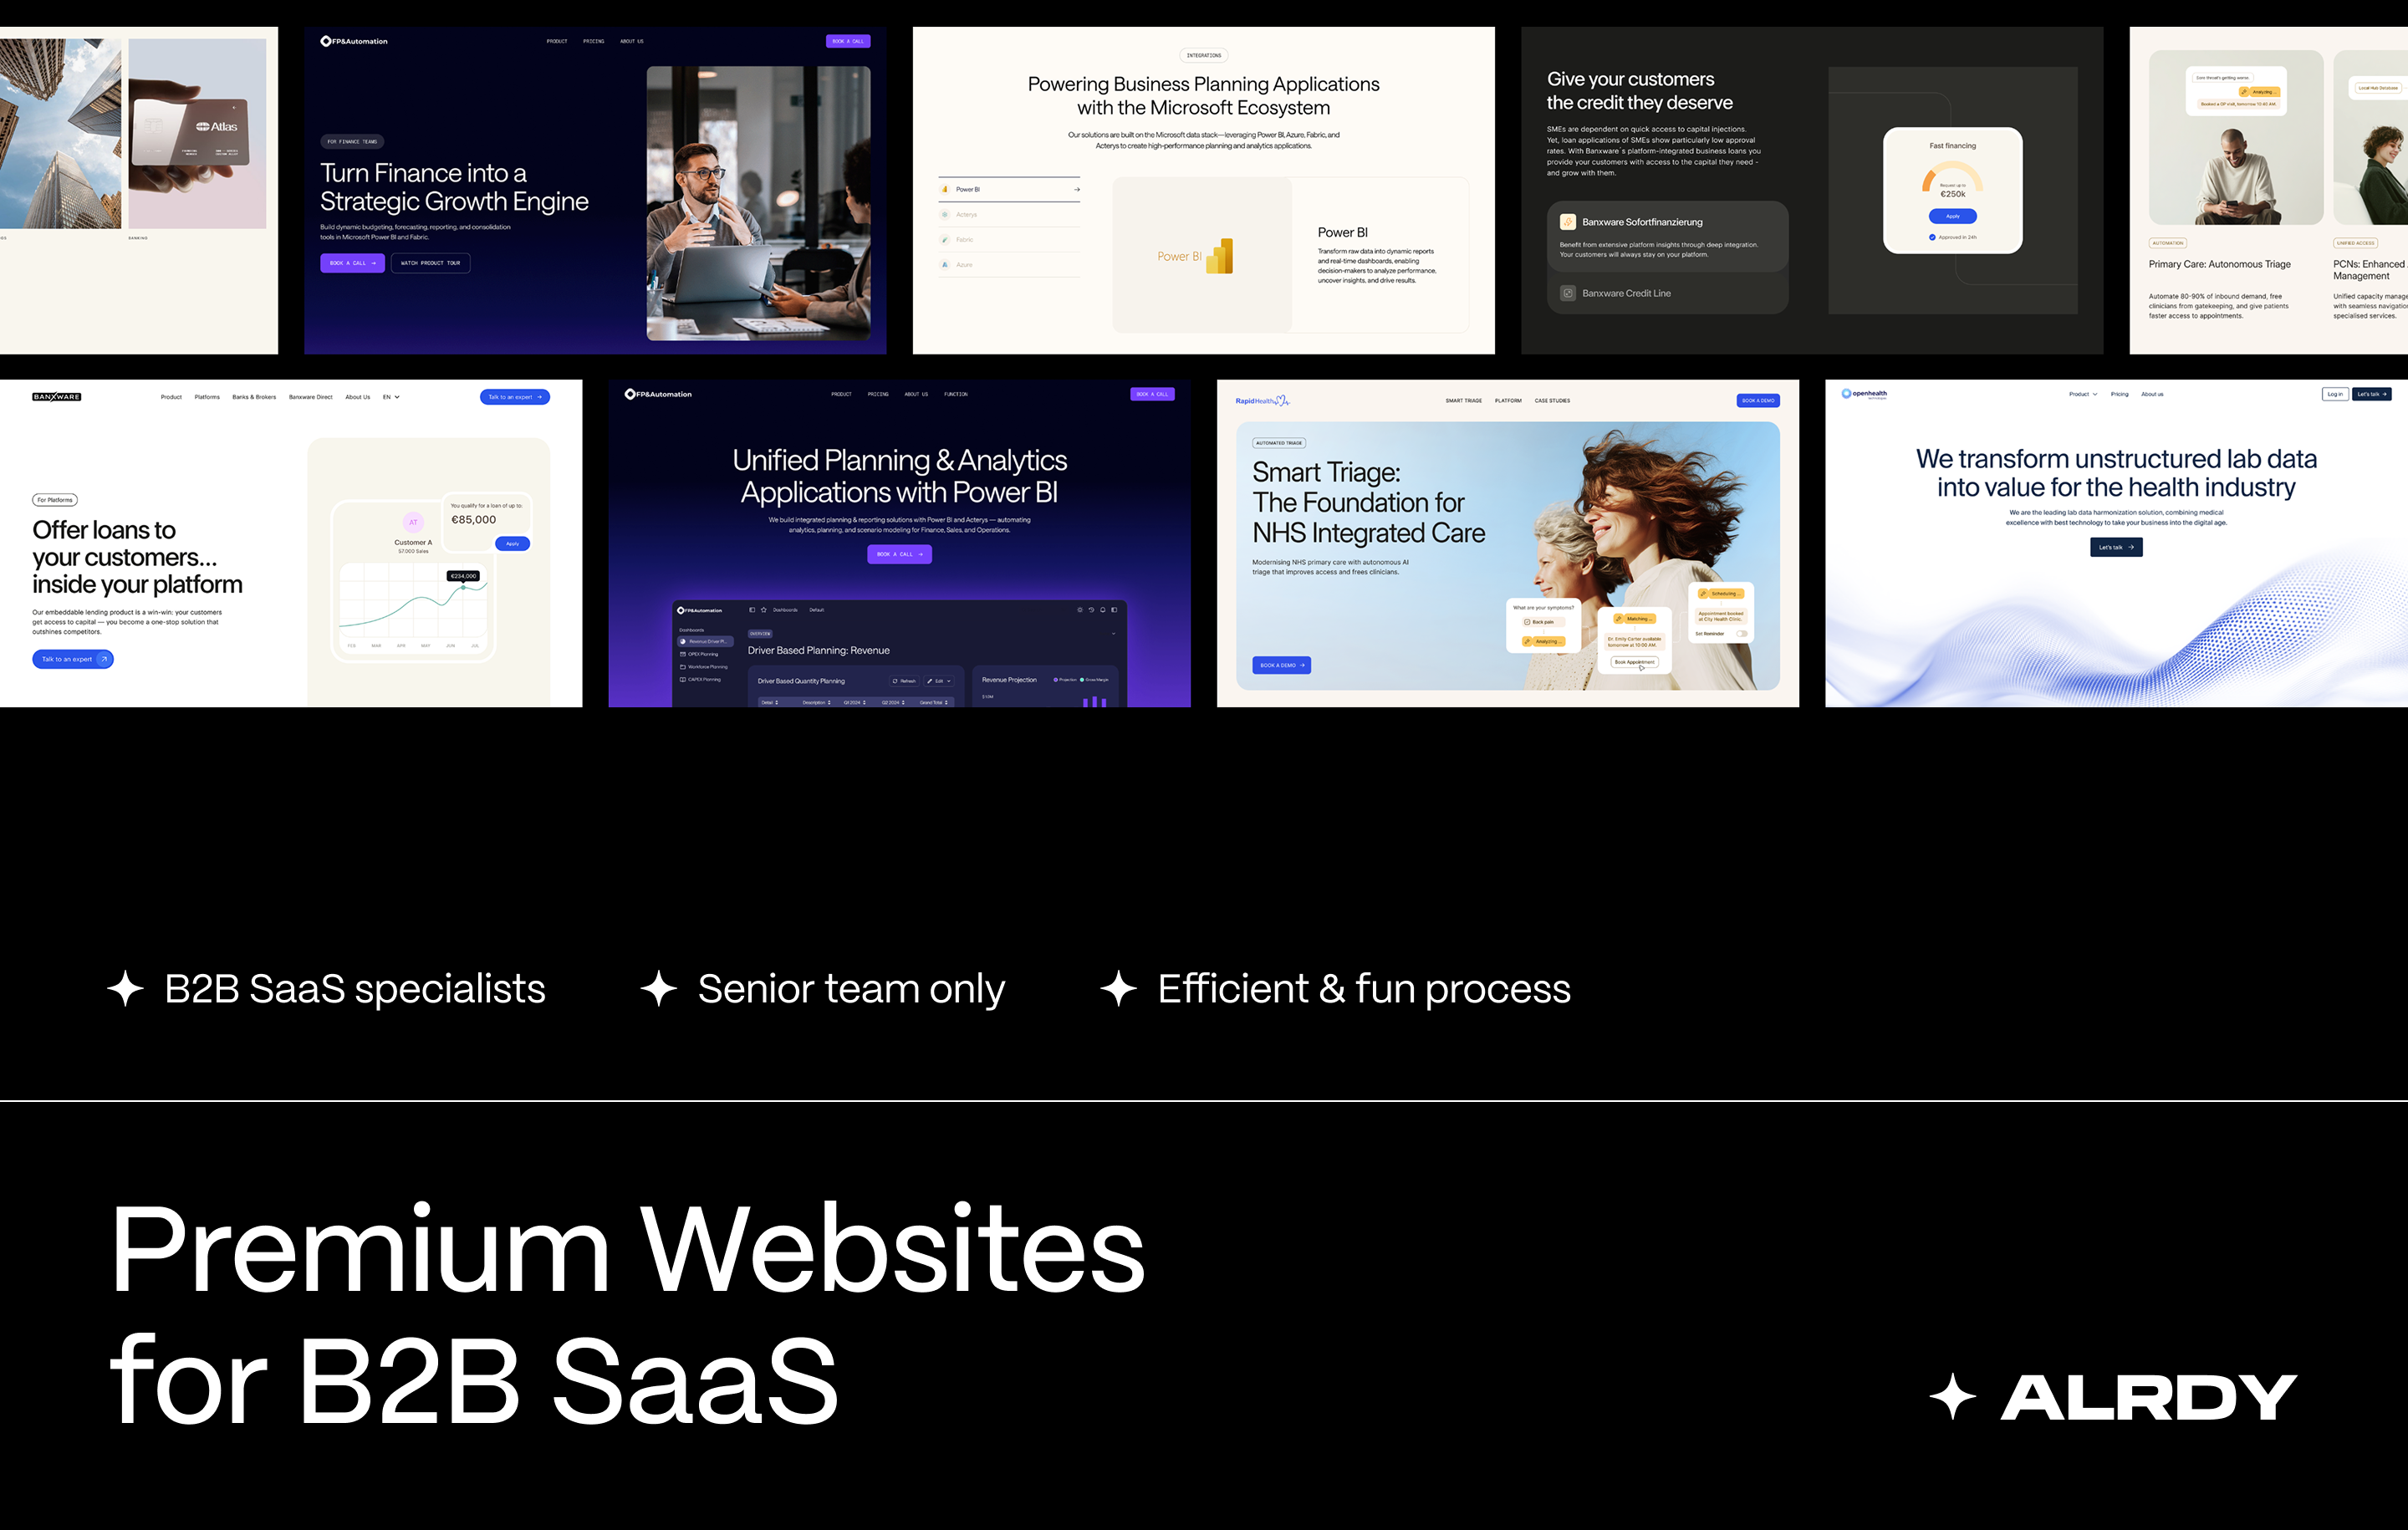
Task: Click PRICING on the Turn Finance page nav
Action: pyautogui.click(x=594, y=41)
